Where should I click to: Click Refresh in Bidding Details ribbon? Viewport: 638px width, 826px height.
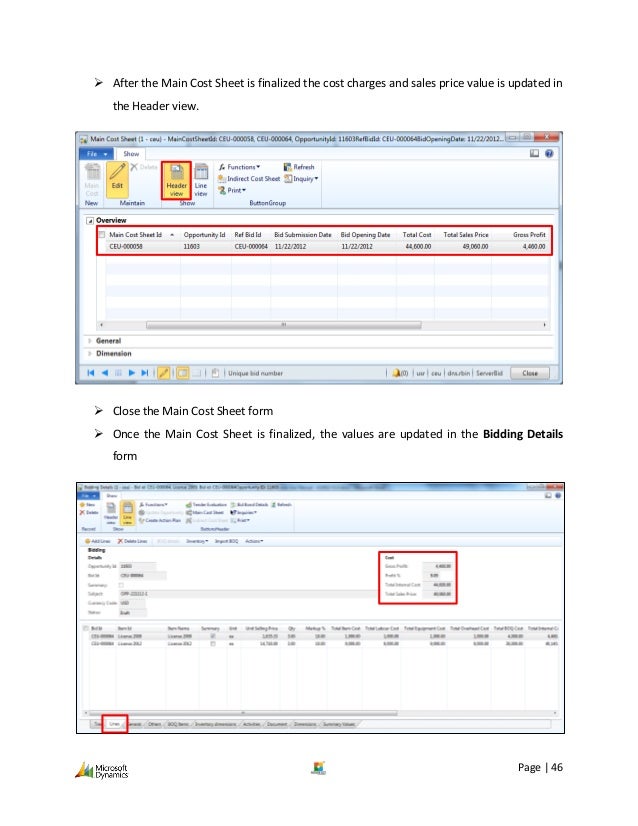tap(281, 505)
